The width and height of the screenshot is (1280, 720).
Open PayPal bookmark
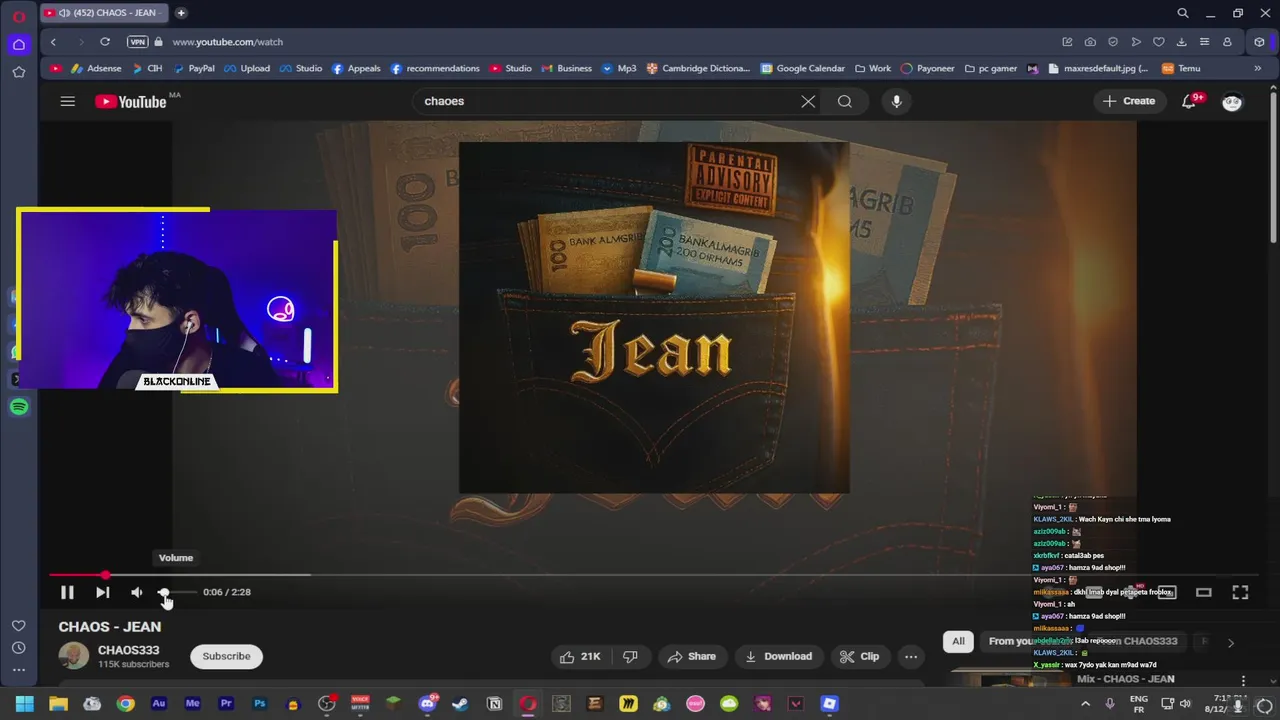coord(194,69)
